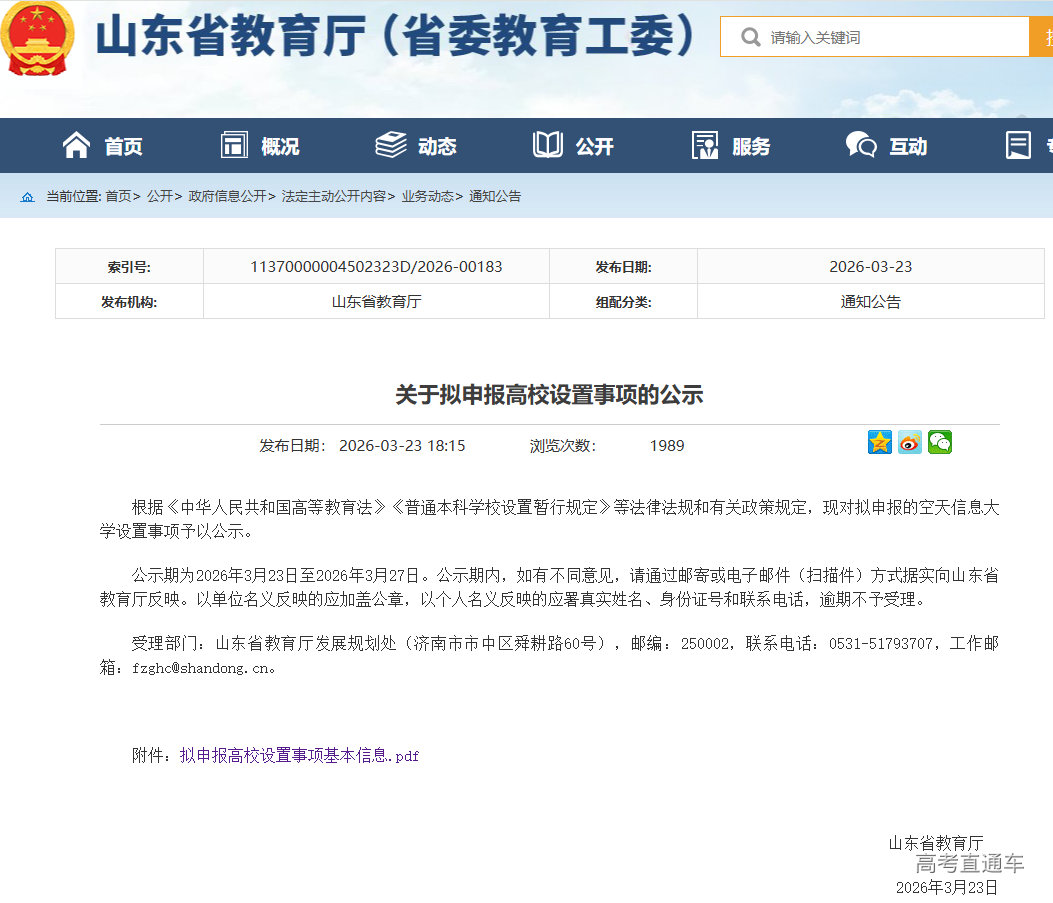Click the search magnifier icon
Screen dimensions: 1053x903
point(750,38)
